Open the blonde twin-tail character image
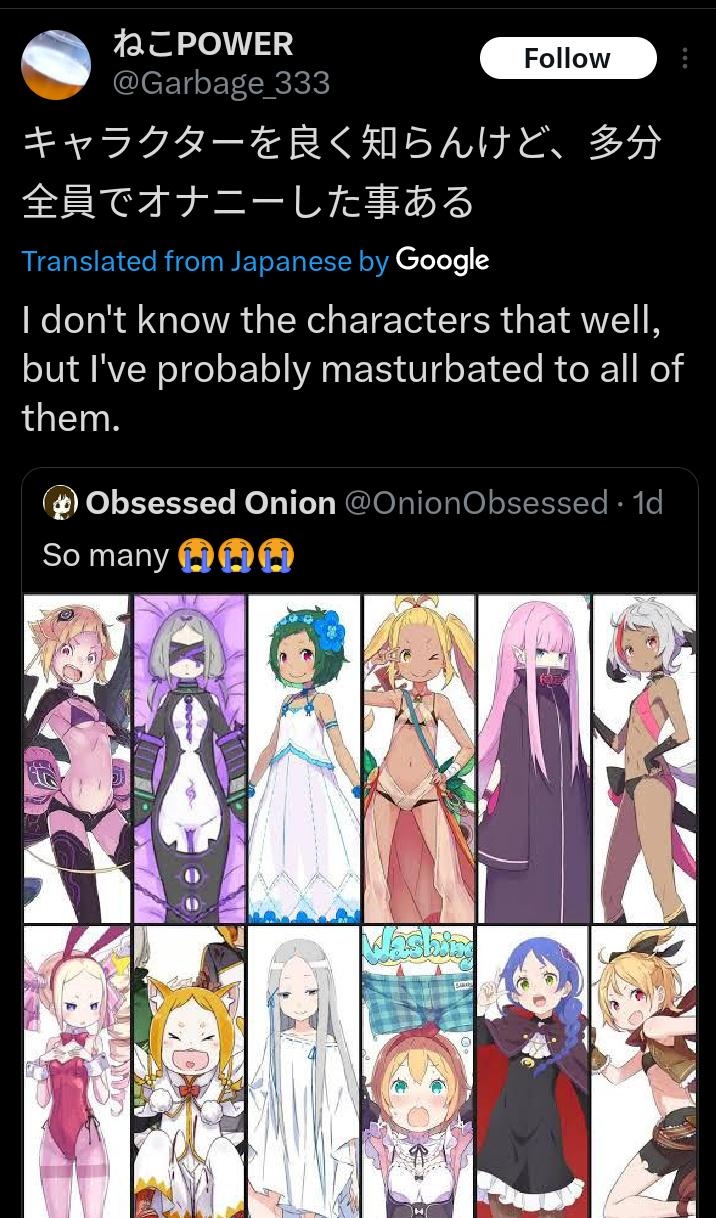 (x=419, y=758)
